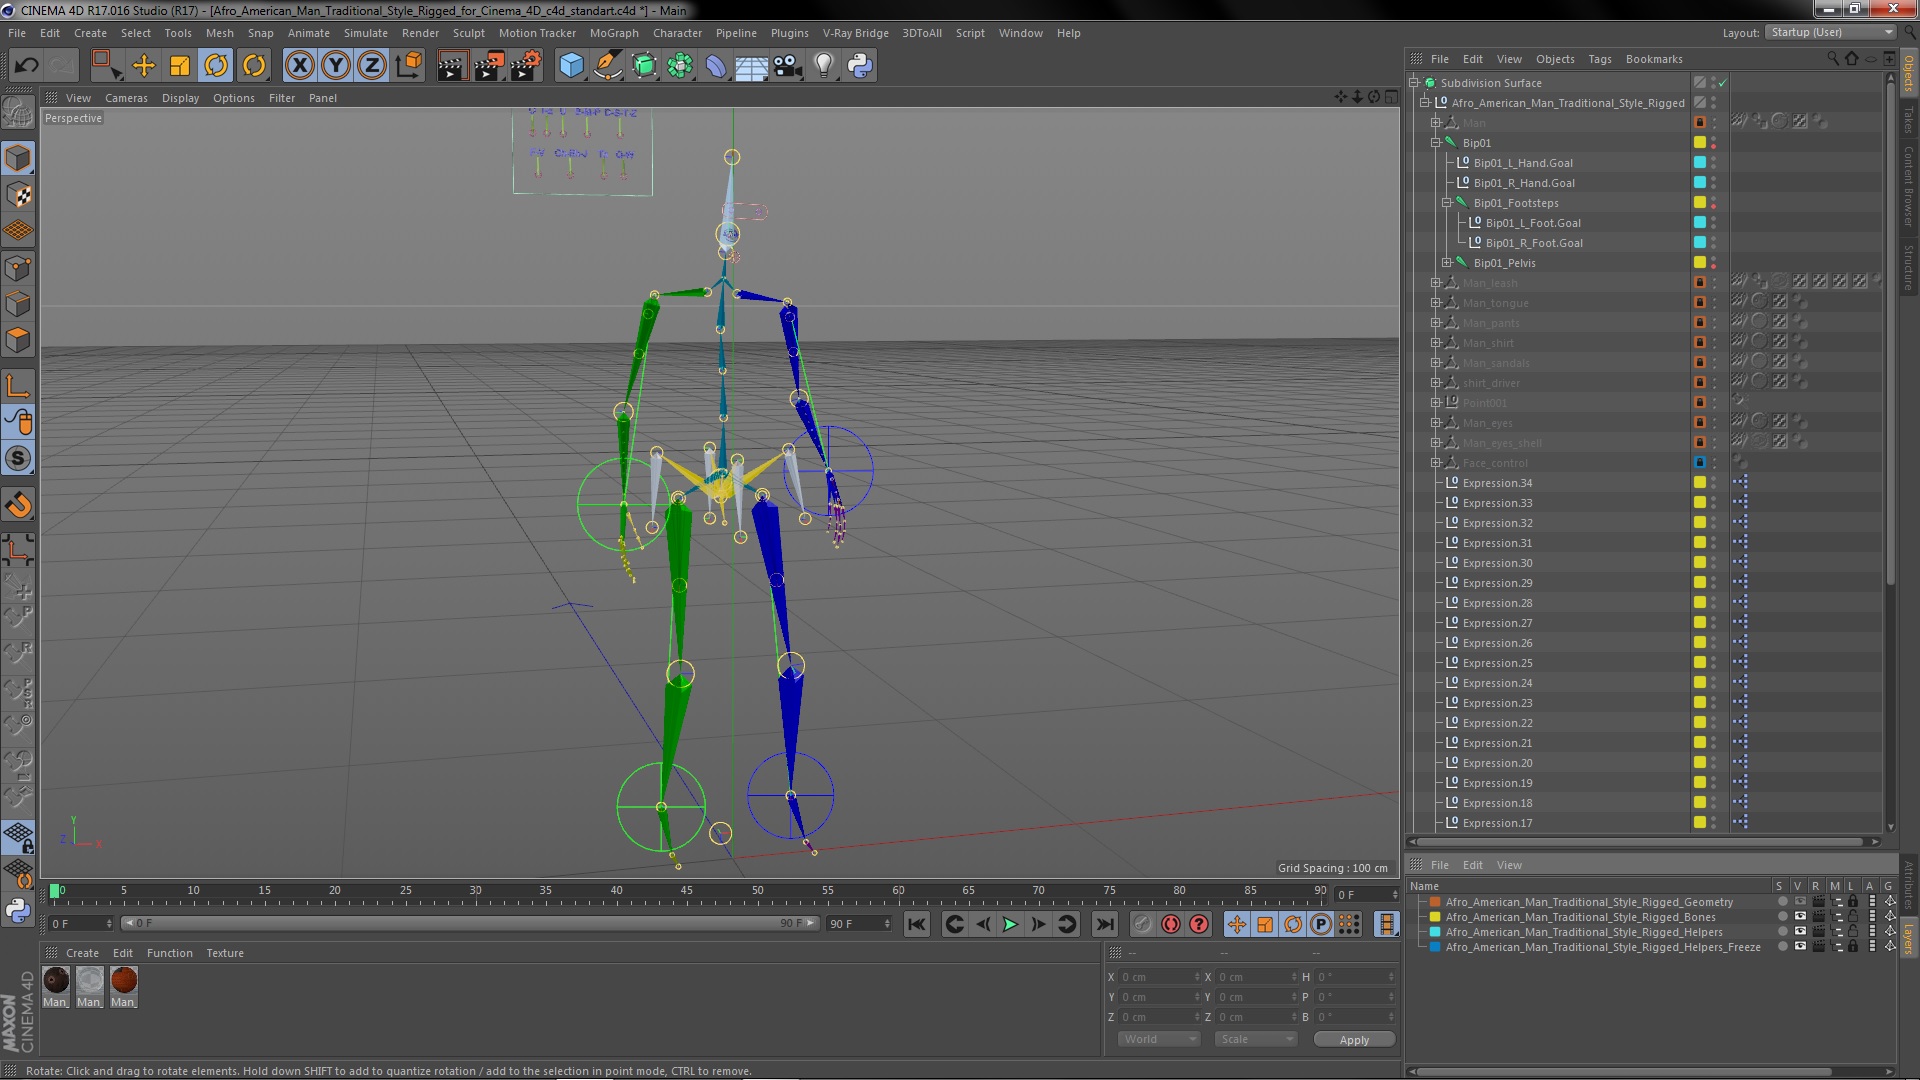1920x1080 pixels.
Task: Toggle Y axis lock
Action: coord(336,66)
